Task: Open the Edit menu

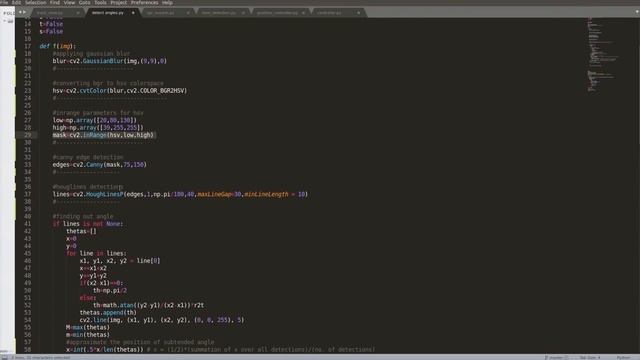Action: 16,2
